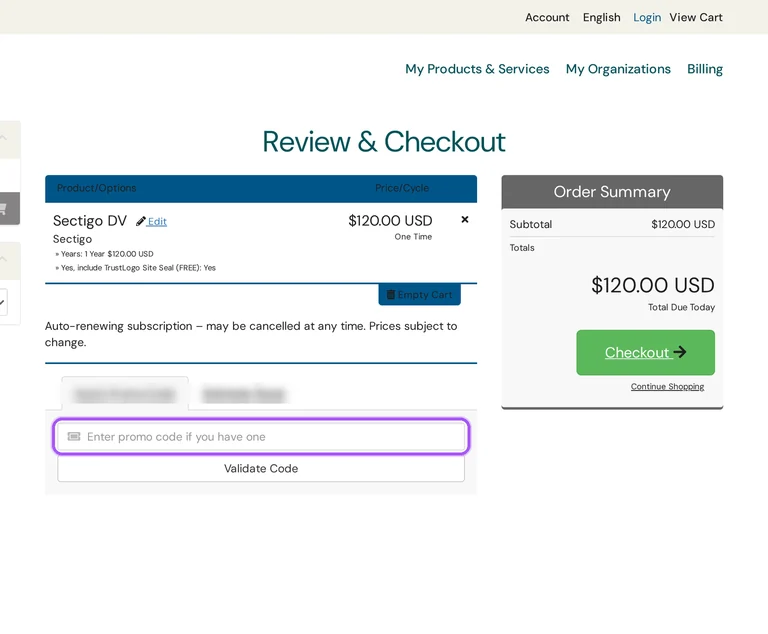Viewport: 768px width, 634px height.
Task: Select the second blurred tab
Action: tap(244, 394)
